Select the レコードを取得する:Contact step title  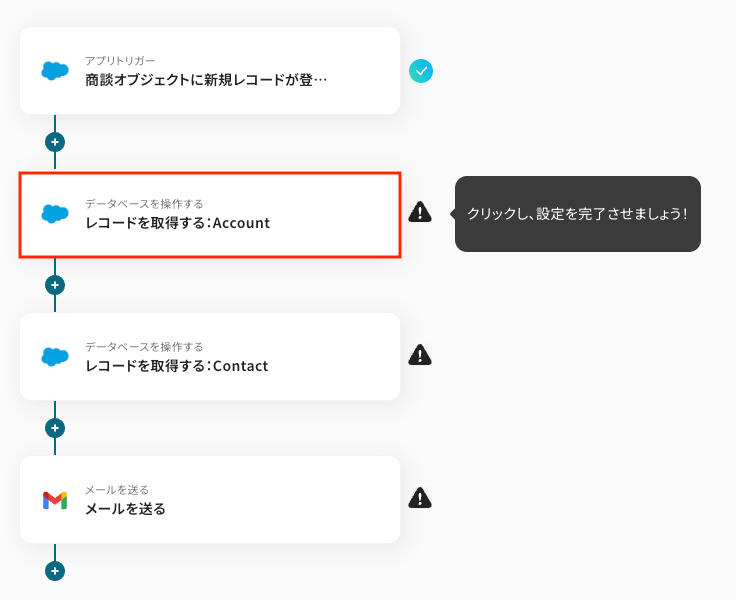point(176,366)
